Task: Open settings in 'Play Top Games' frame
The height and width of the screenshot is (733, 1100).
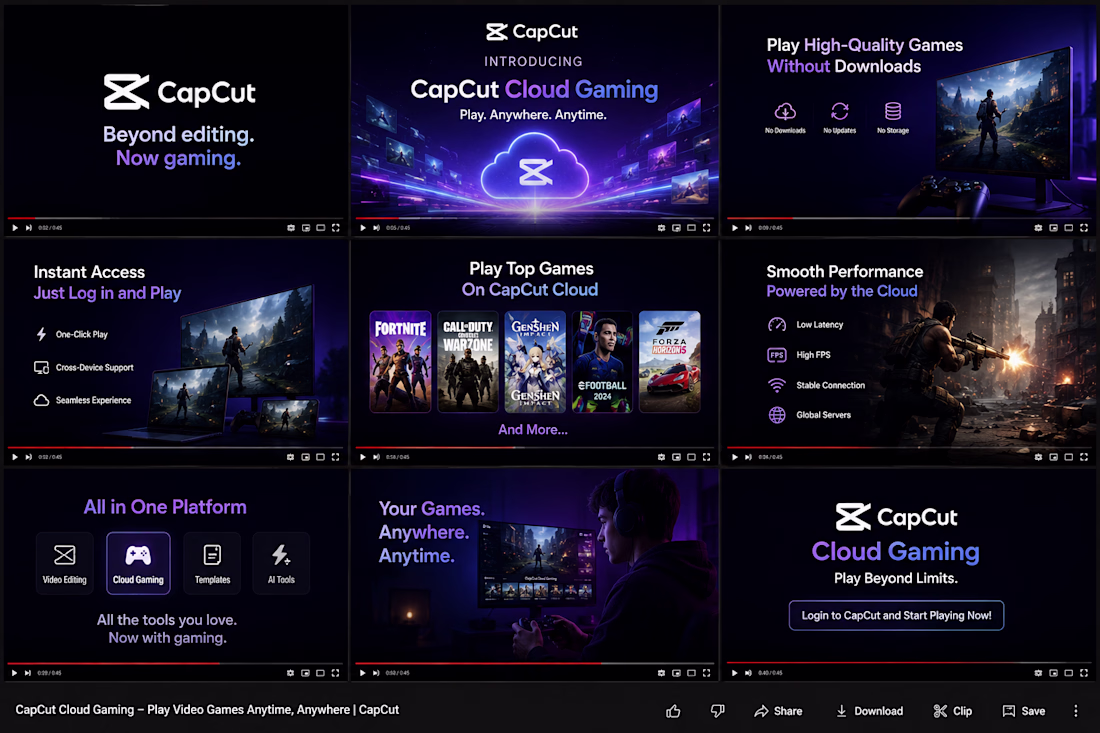Action: coord(661,457)
